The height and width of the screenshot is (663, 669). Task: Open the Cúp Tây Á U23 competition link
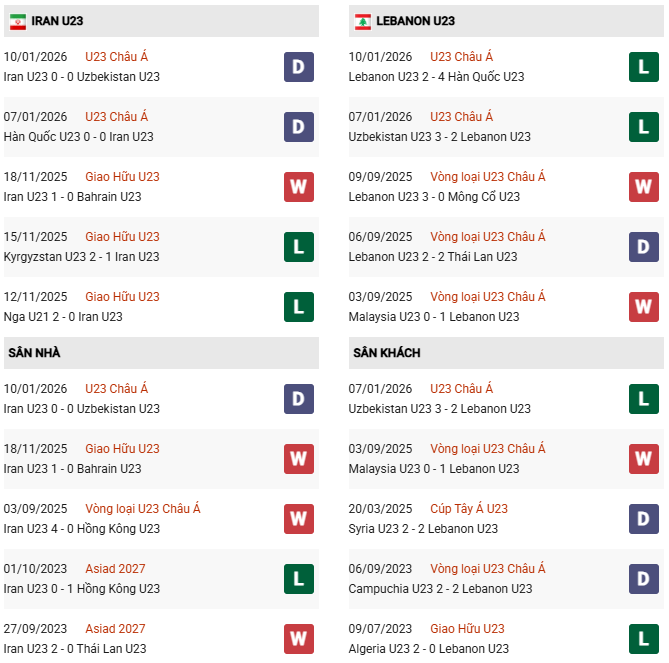(469, 509)
